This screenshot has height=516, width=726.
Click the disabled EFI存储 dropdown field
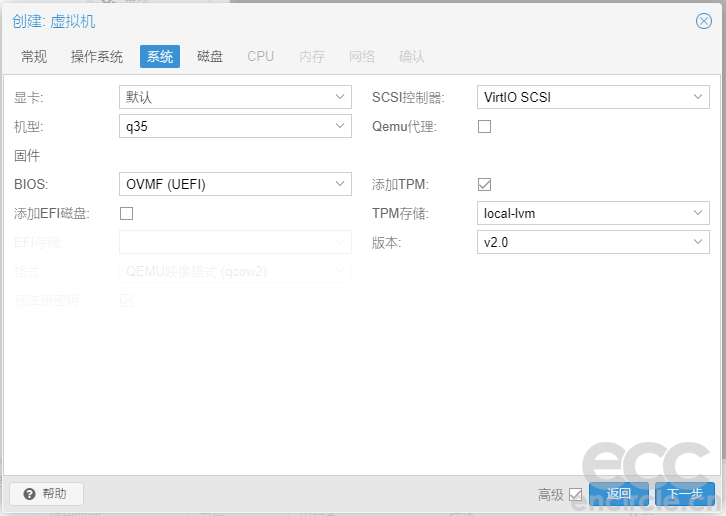pos(235,242)
